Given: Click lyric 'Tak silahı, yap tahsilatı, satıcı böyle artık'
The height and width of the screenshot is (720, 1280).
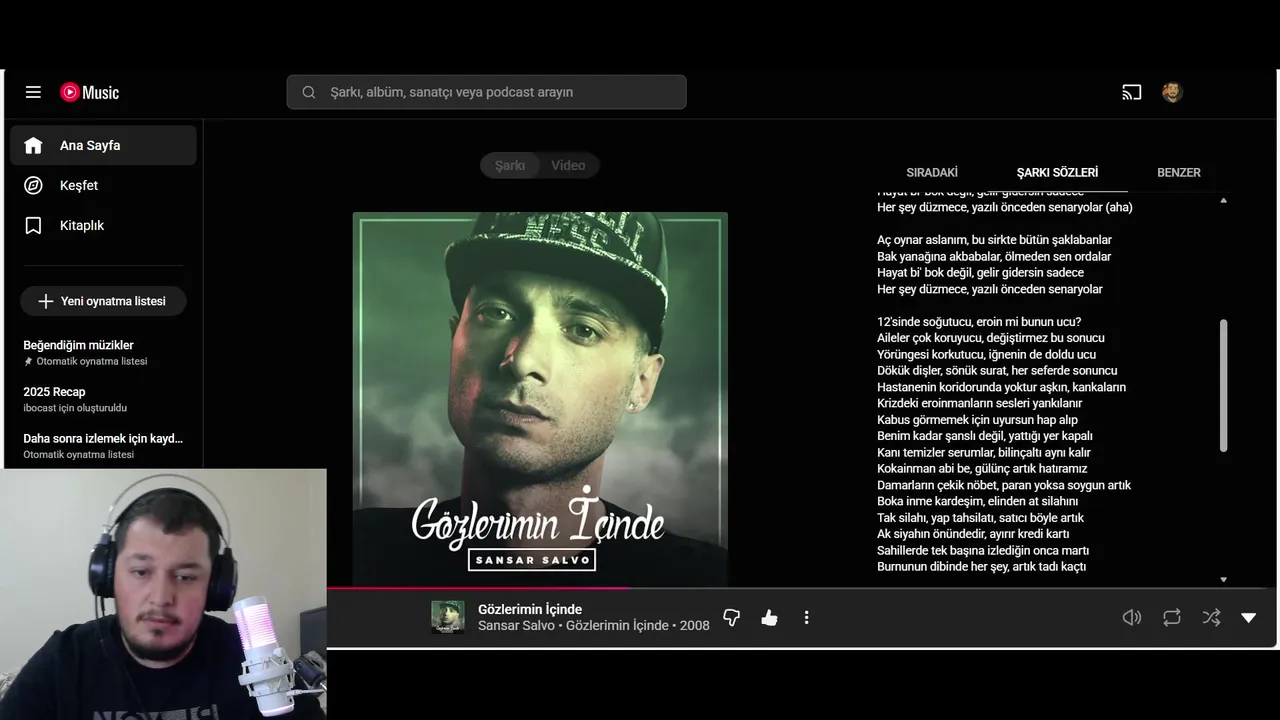Looking at the screenshot, I should 980,518.
